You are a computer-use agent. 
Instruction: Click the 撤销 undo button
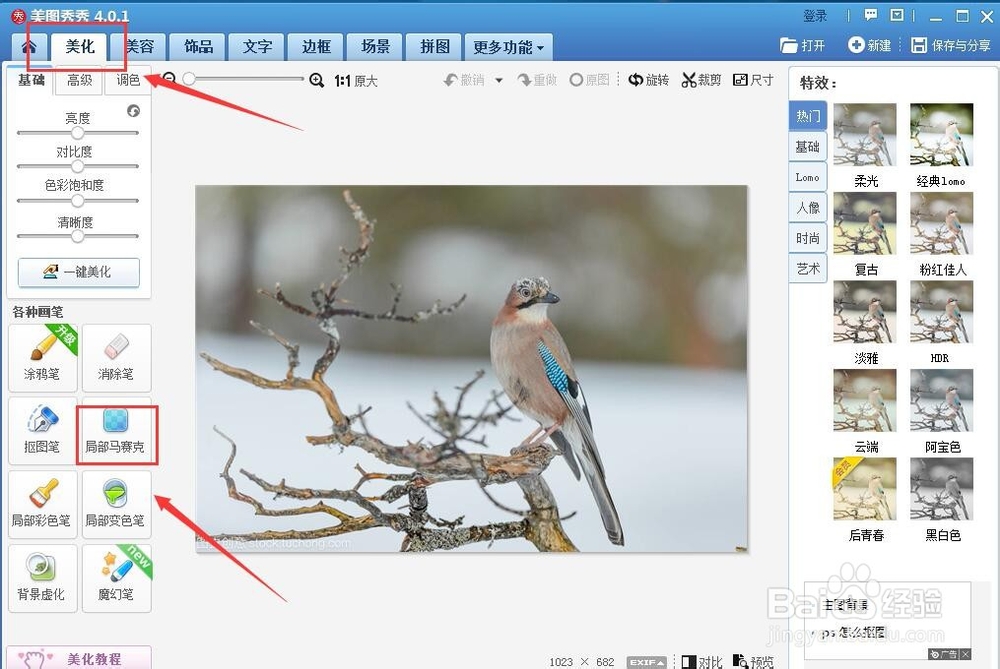click(x=464, y=80)
